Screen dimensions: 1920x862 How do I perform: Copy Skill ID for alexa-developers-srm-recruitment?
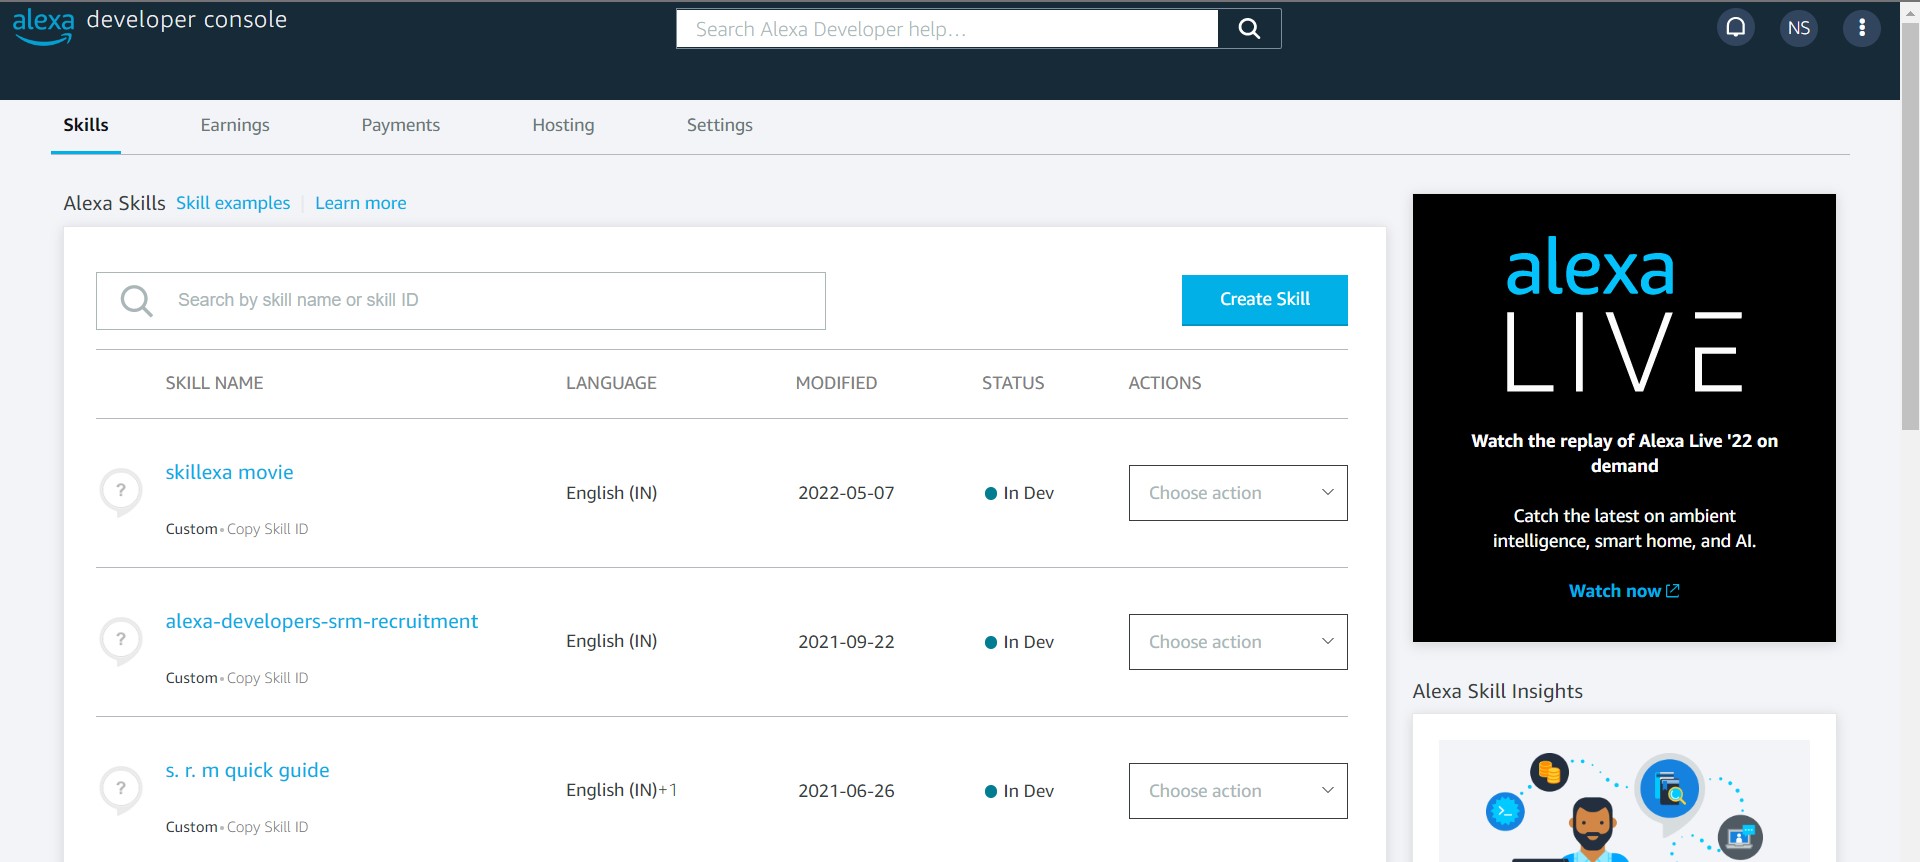[267, 678]
